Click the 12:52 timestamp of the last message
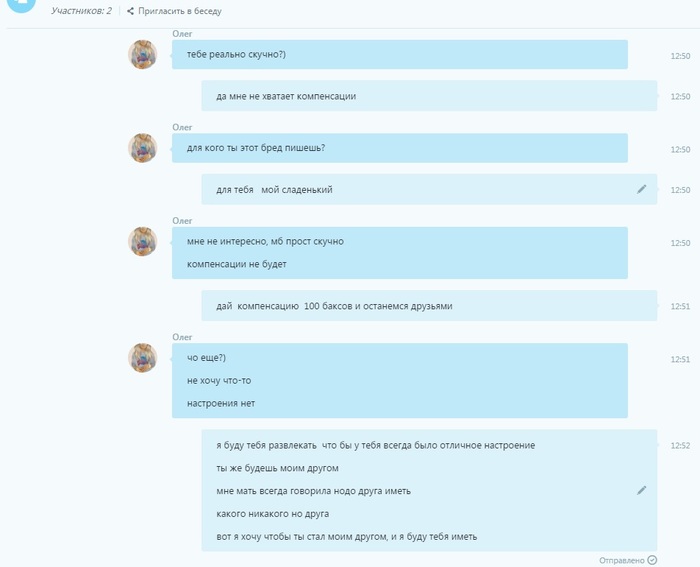700x567 pixels. [x=680, y=446]
